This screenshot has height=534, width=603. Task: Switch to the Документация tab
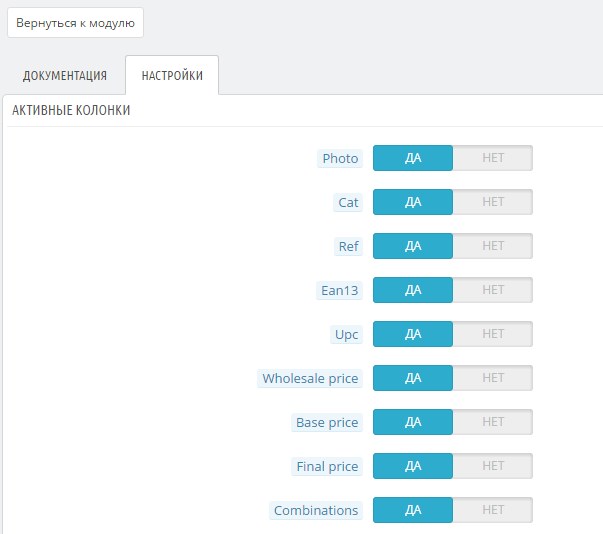[x=65, y=76]
